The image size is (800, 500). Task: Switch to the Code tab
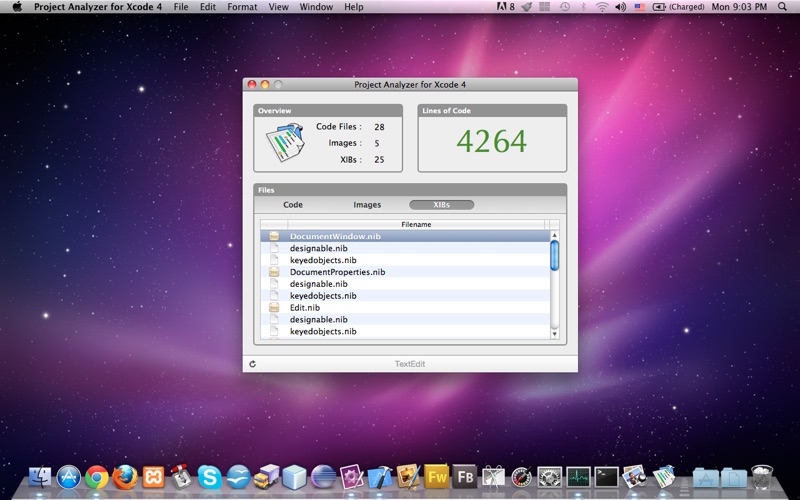(x=293, y=205)
